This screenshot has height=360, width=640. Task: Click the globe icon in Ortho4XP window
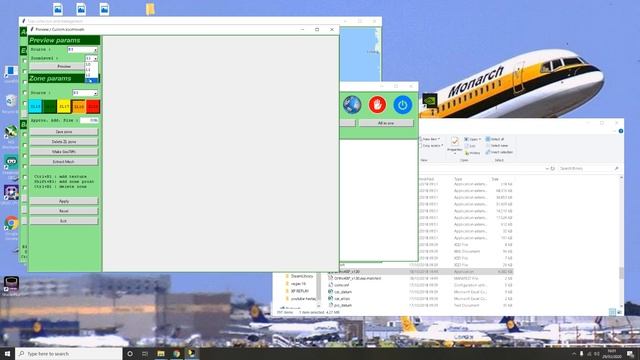352,104
